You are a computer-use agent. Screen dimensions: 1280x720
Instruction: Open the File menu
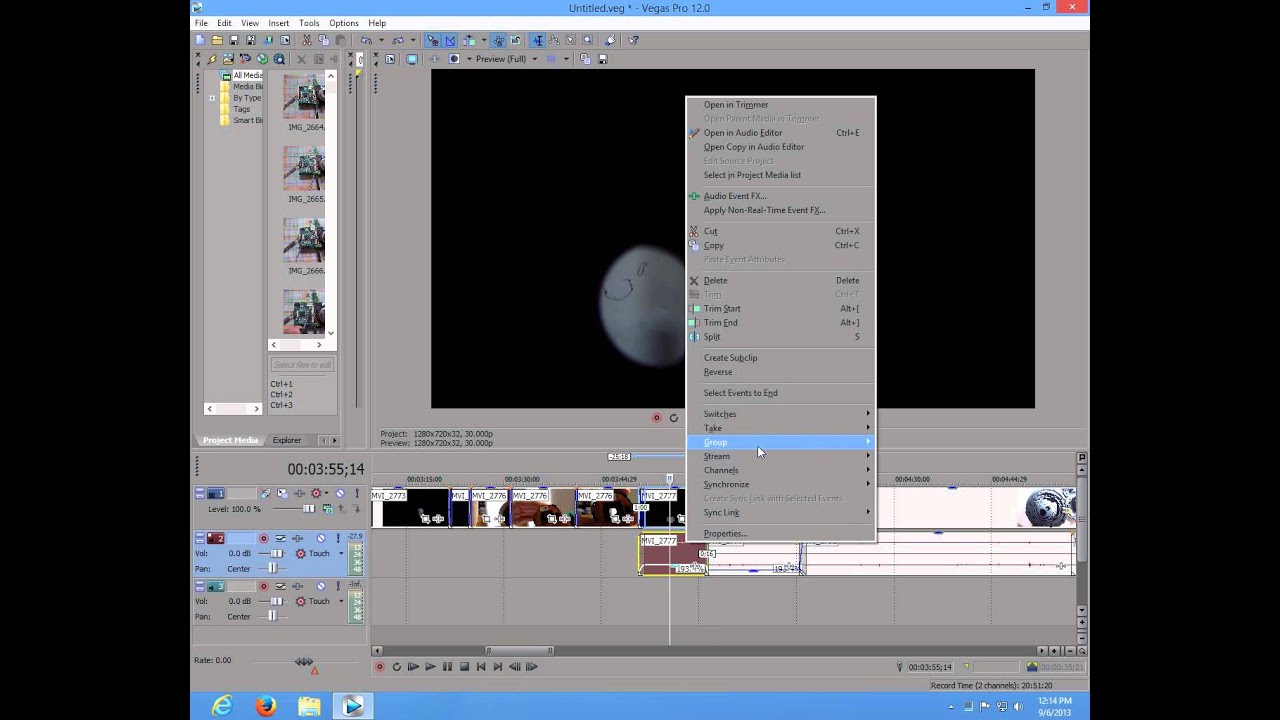point(201,23)
